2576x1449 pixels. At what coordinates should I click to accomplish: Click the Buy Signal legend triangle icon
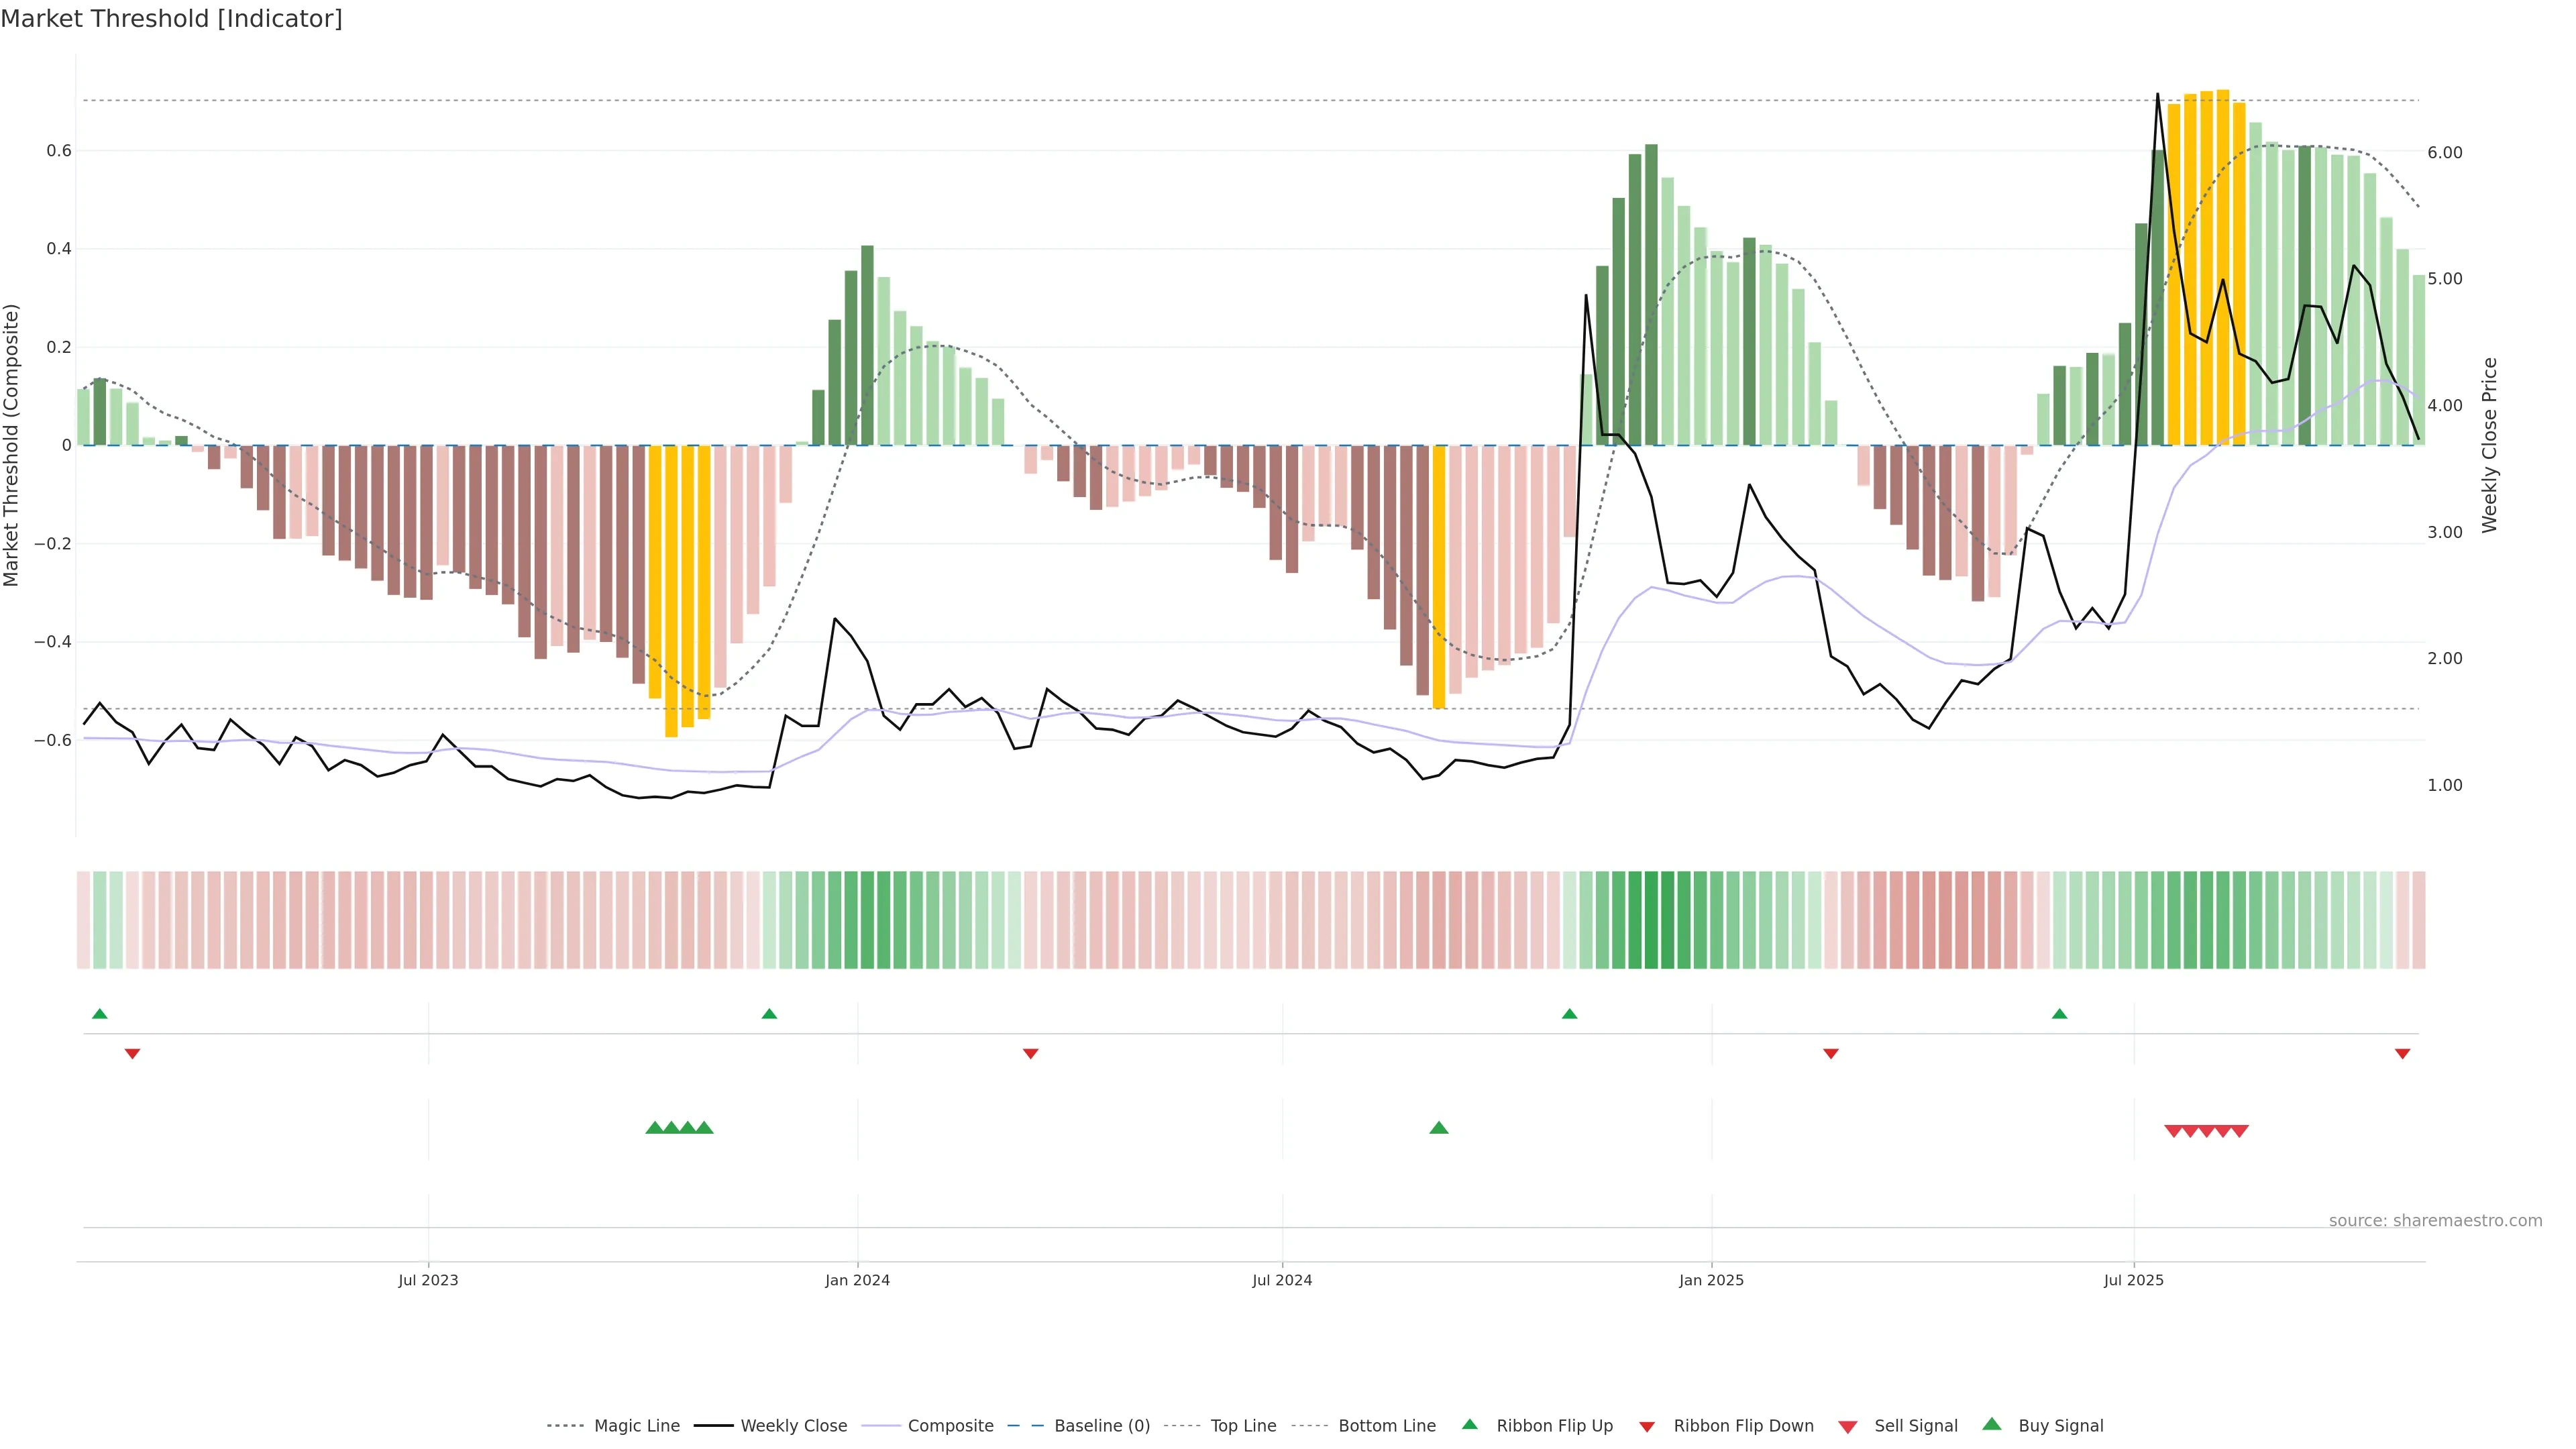1992,1424
